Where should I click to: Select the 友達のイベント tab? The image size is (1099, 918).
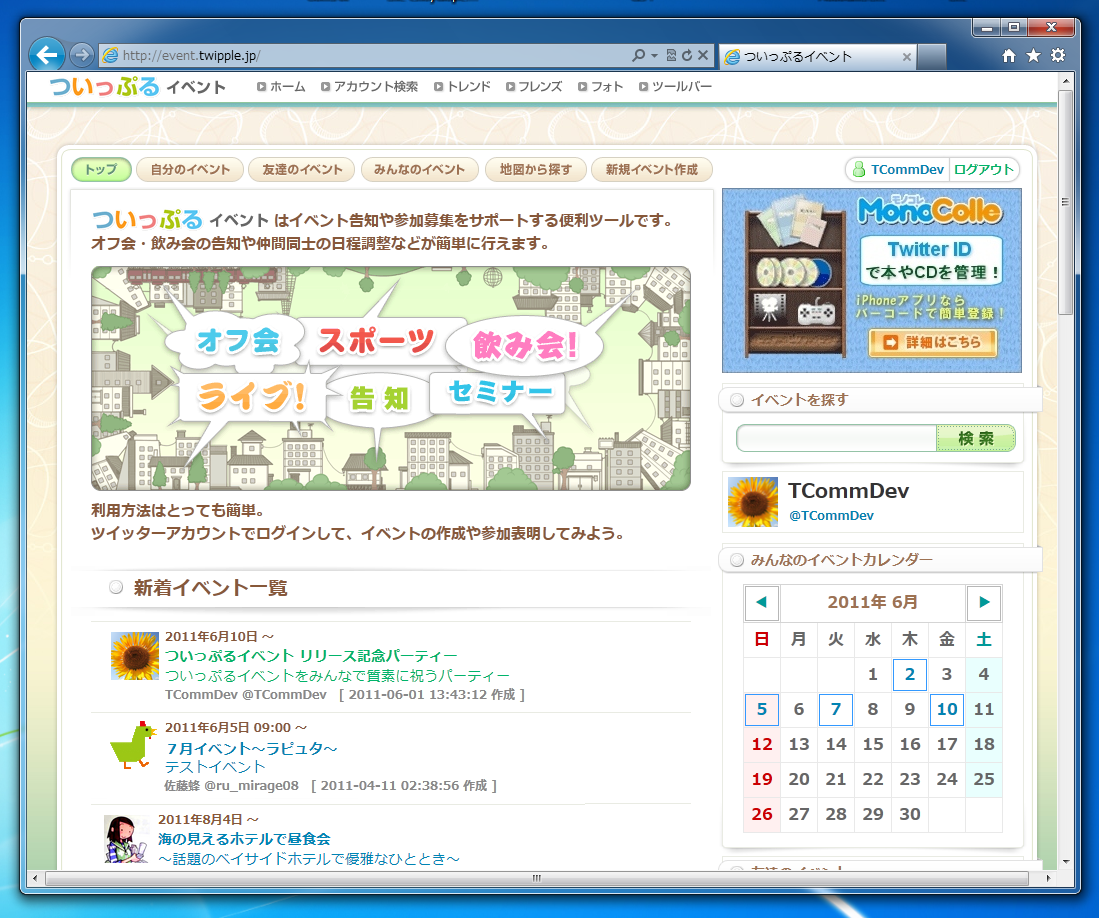(x=302, y=170)
